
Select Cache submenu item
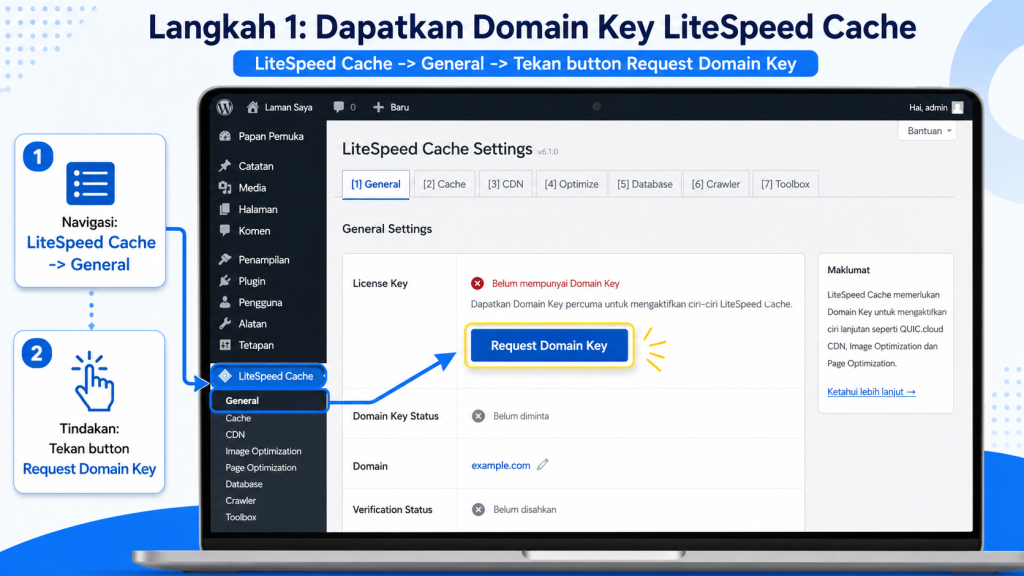point(238,418)
